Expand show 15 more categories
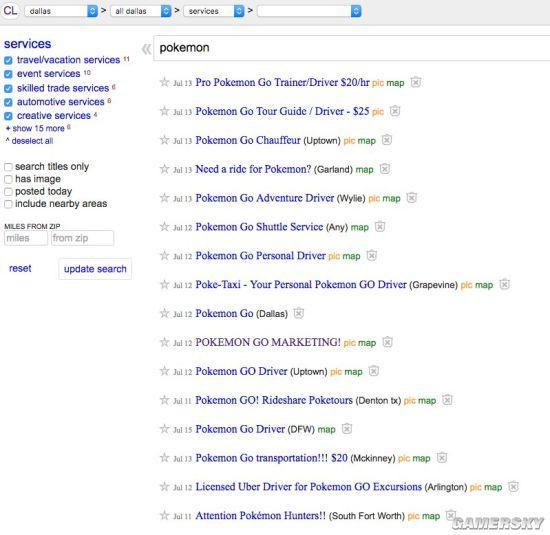Screen dimensions: 550x535 tap(38, 128)
